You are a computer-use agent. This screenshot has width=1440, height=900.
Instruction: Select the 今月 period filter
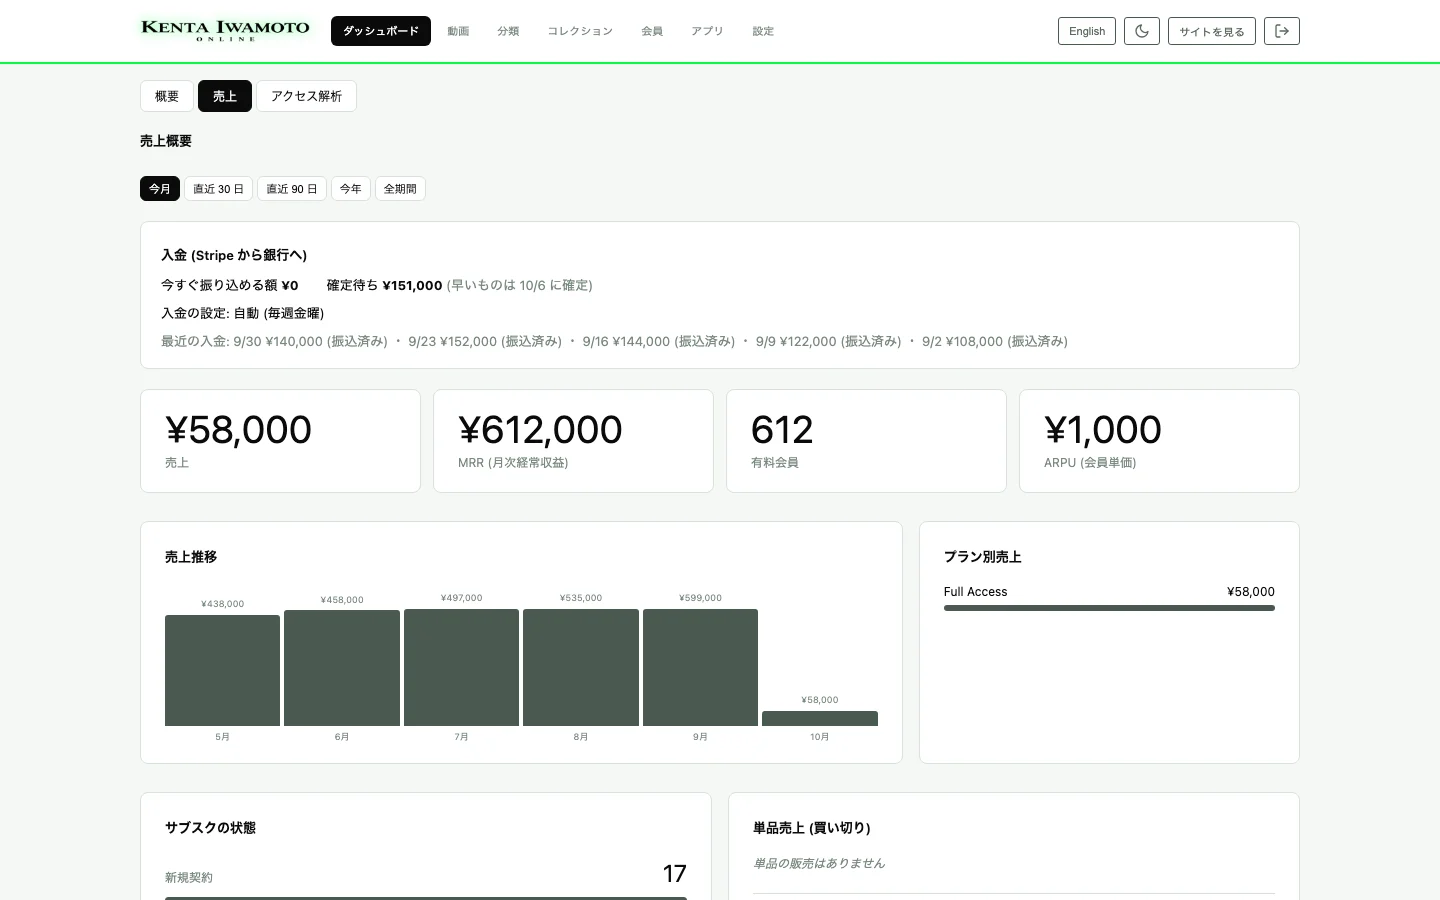tap(160, 189)
